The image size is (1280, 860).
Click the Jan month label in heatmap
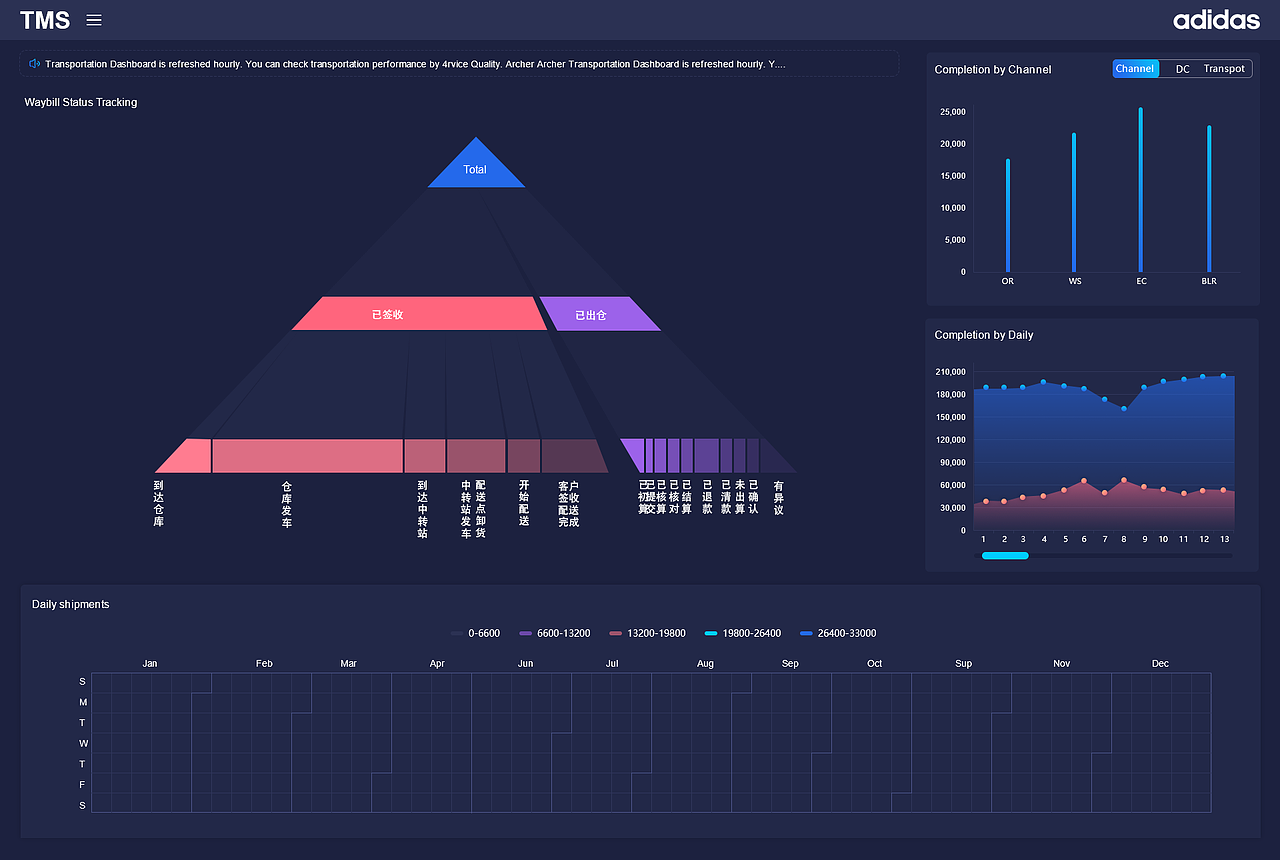pos(150,663)
